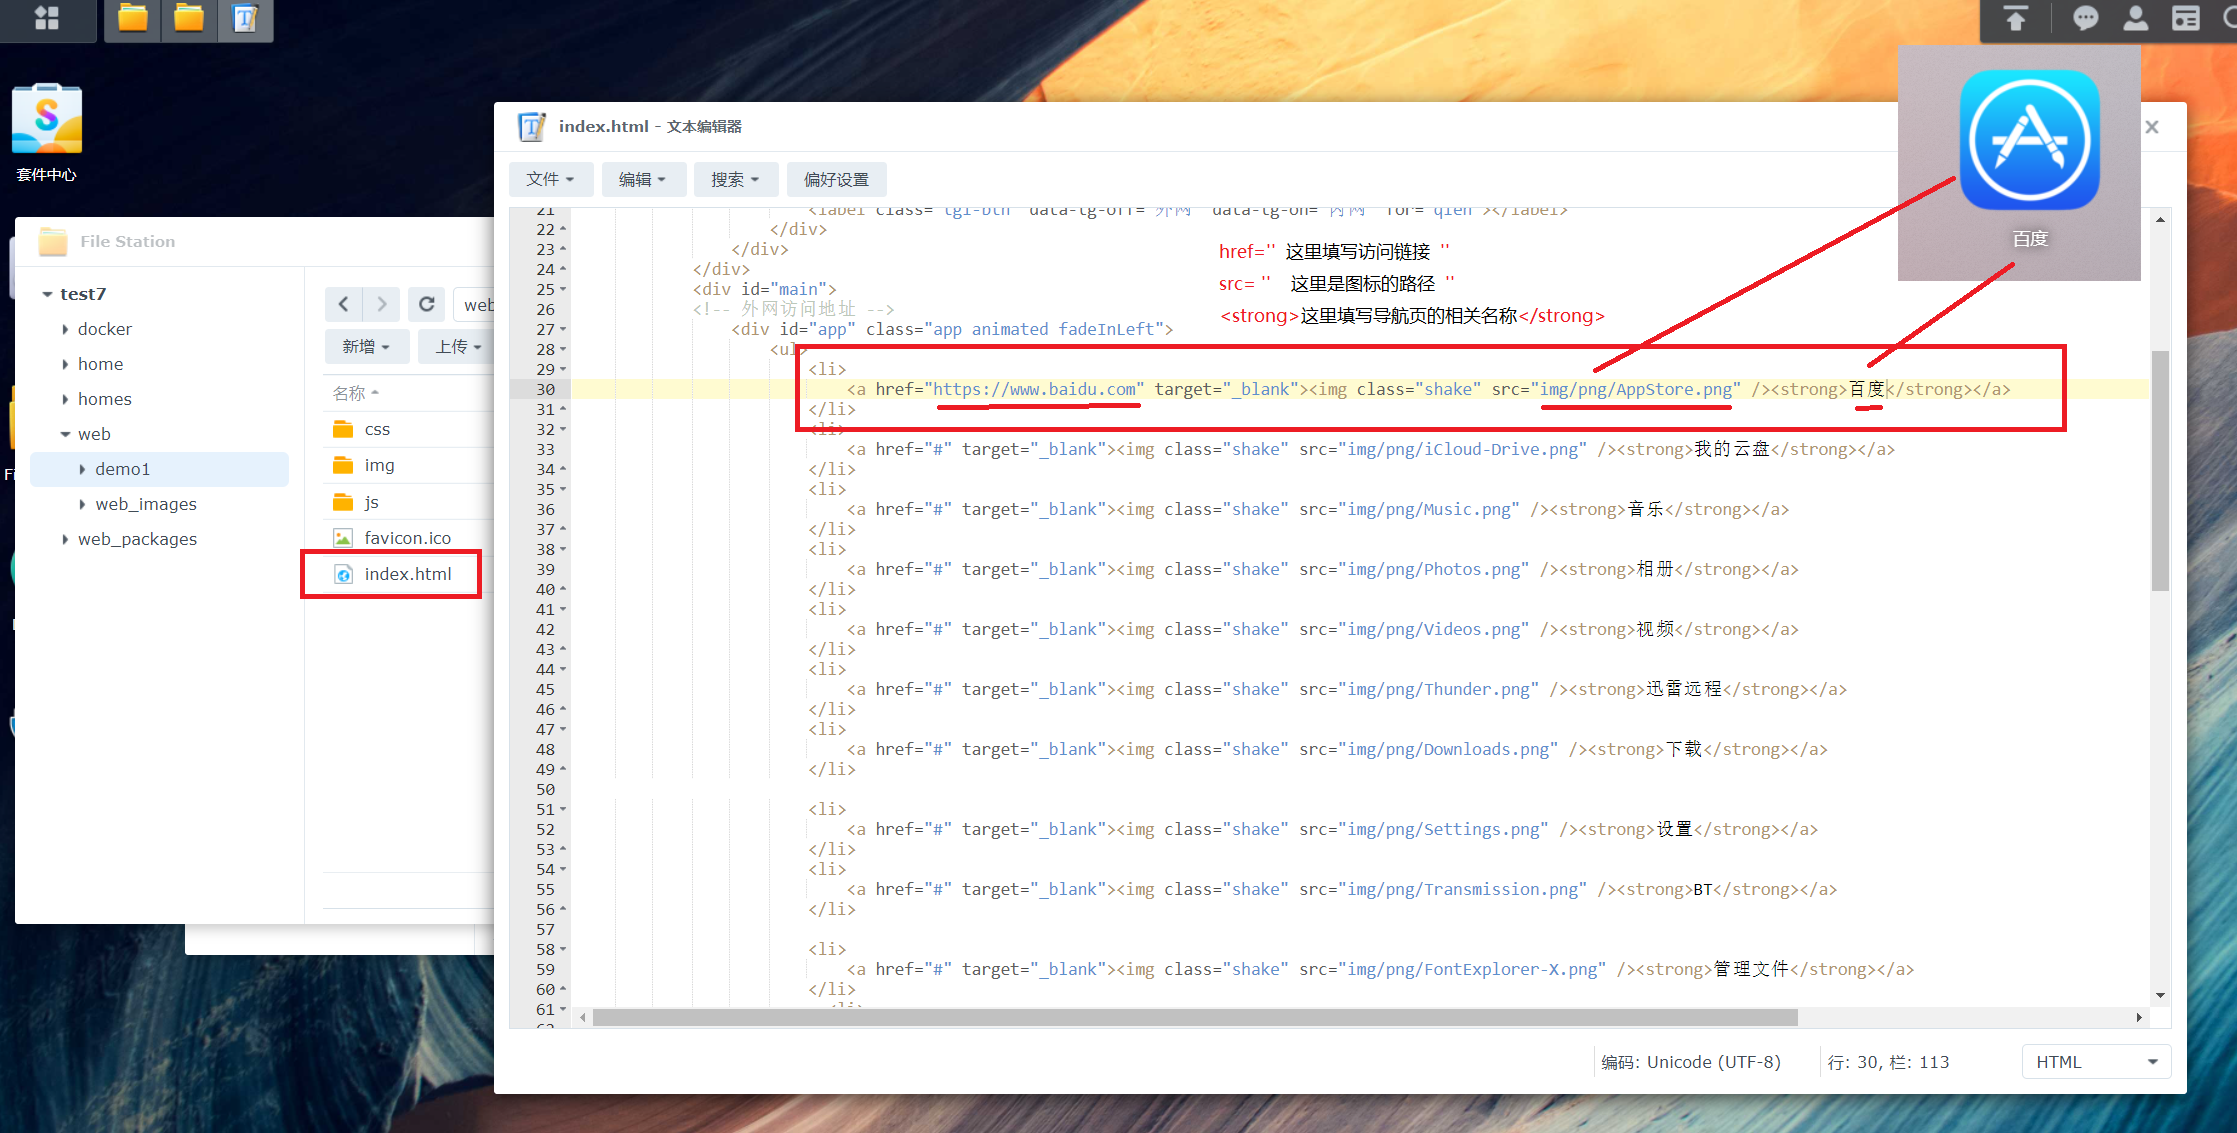Open the 文件 menu
This screenshot has height=1133, width=2237.
551,179
